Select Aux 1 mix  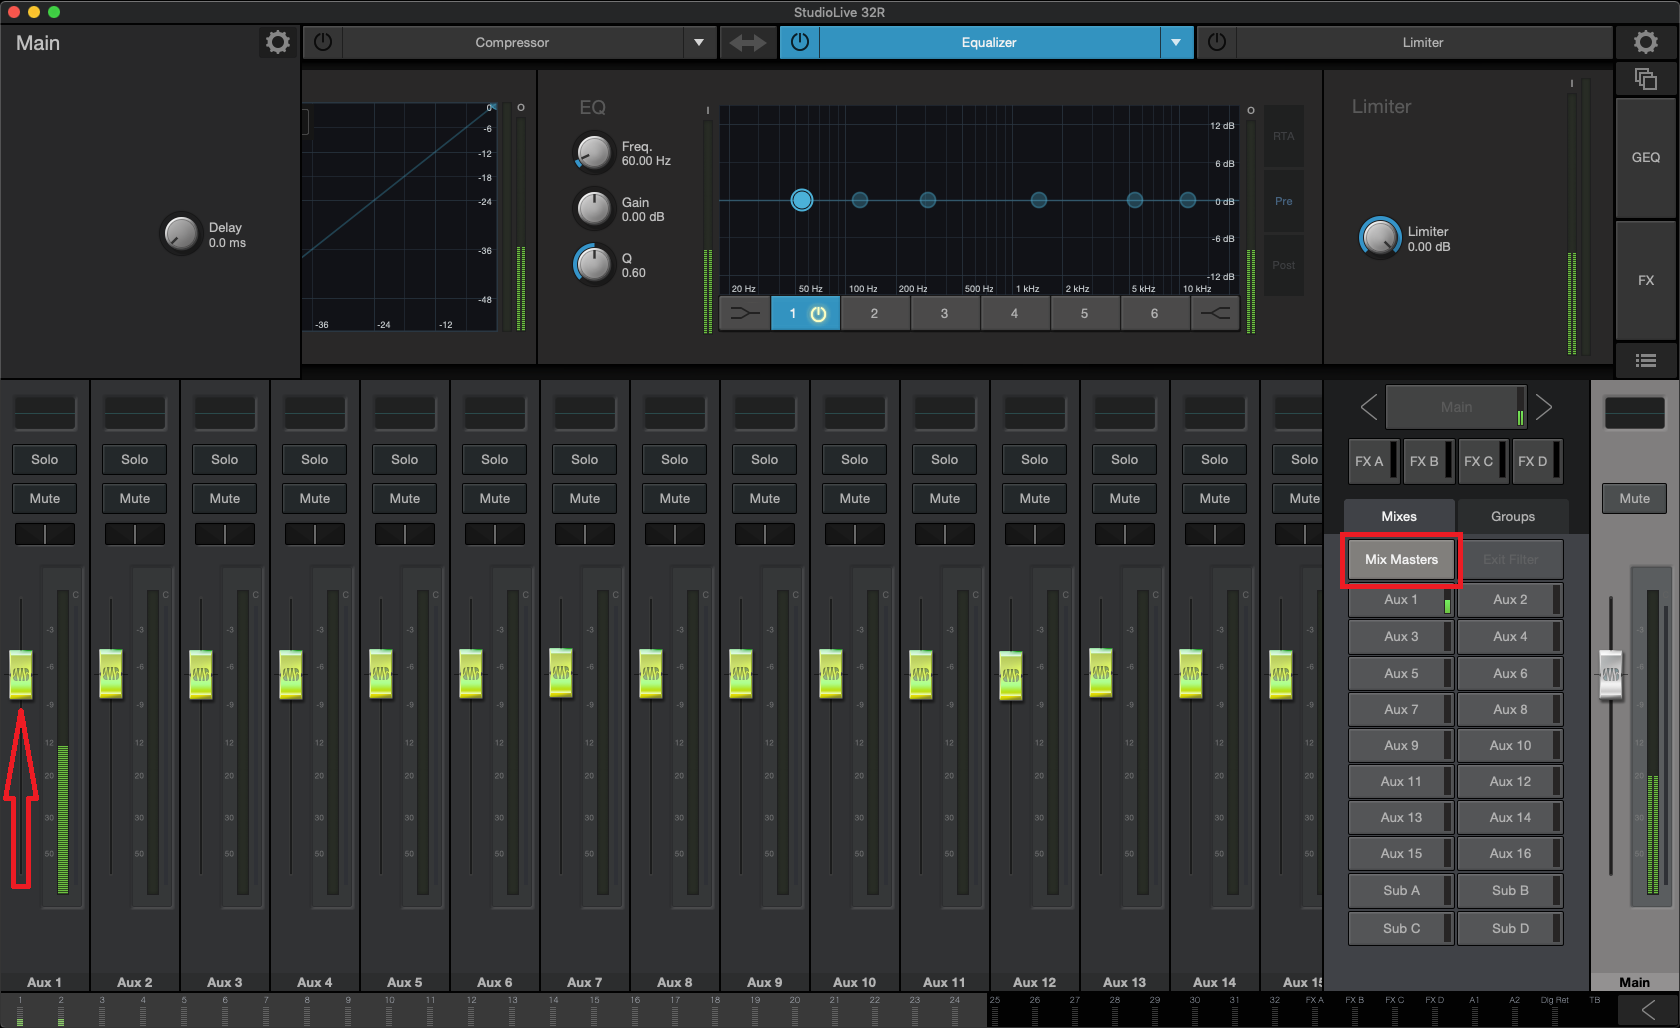[x=1401, y=599]
